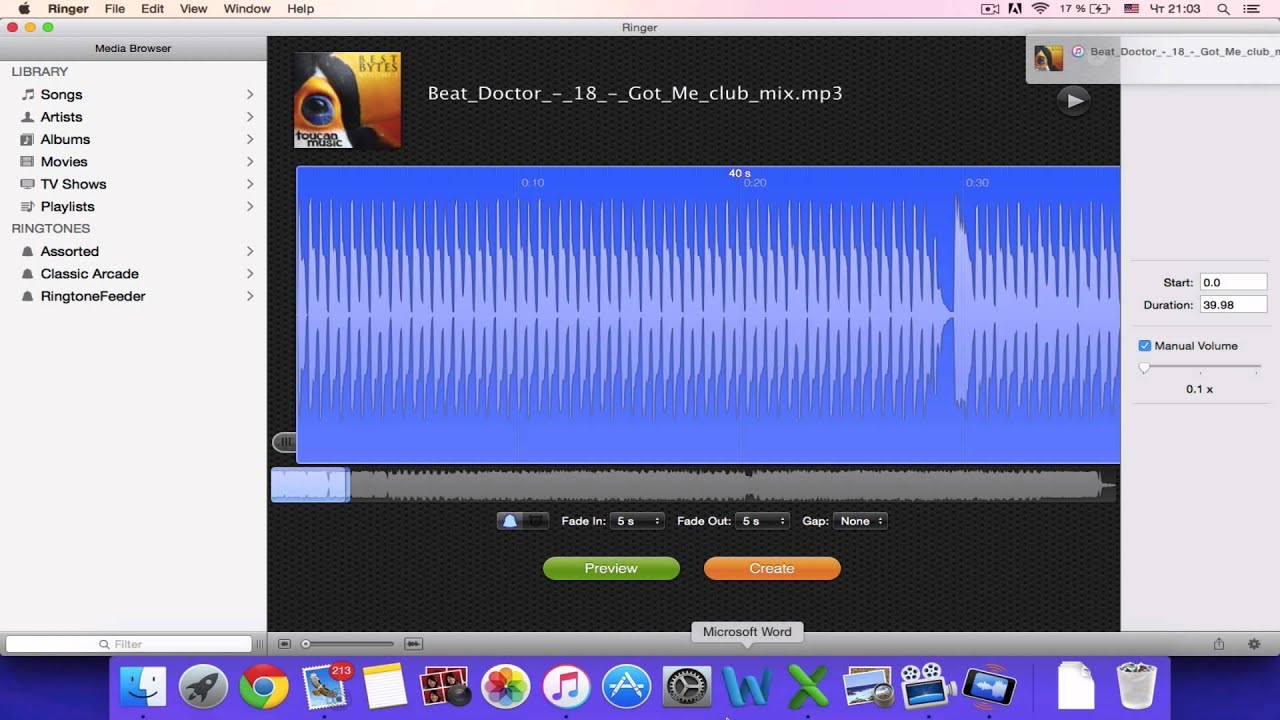The width and height of the screenshot is (1280, 720).
Task: Click the Albums icon in Library
Action: 28,139
